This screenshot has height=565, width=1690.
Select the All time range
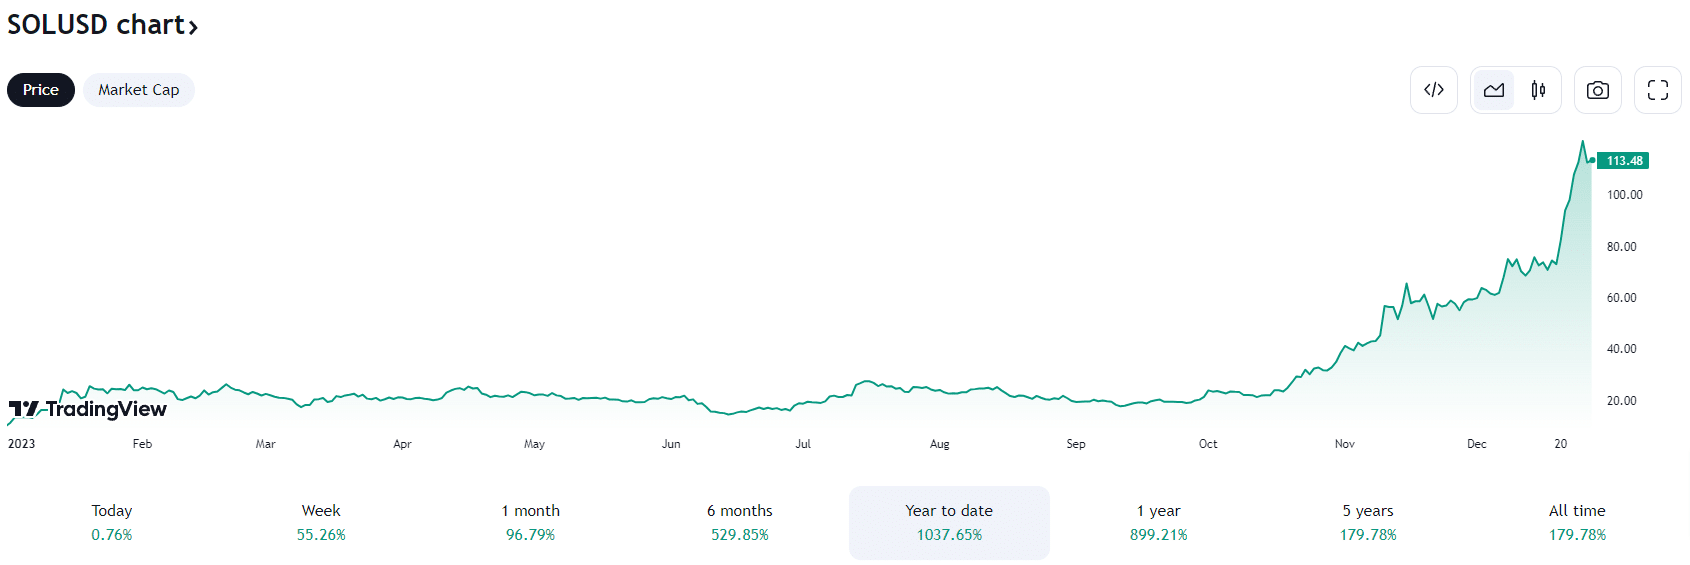pyautogui.click(x=1577, y=523)
